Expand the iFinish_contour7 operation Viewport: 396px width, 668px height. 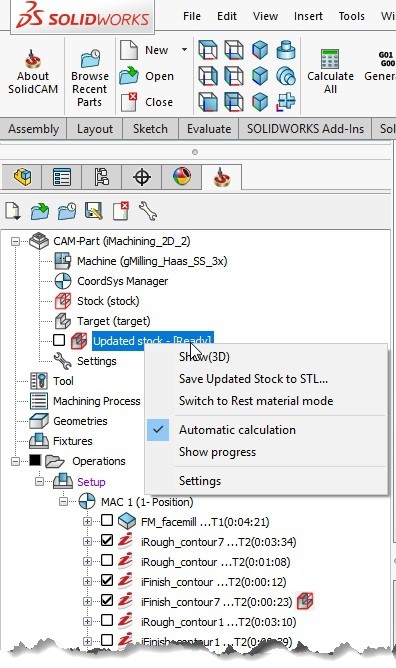(87, 601)
